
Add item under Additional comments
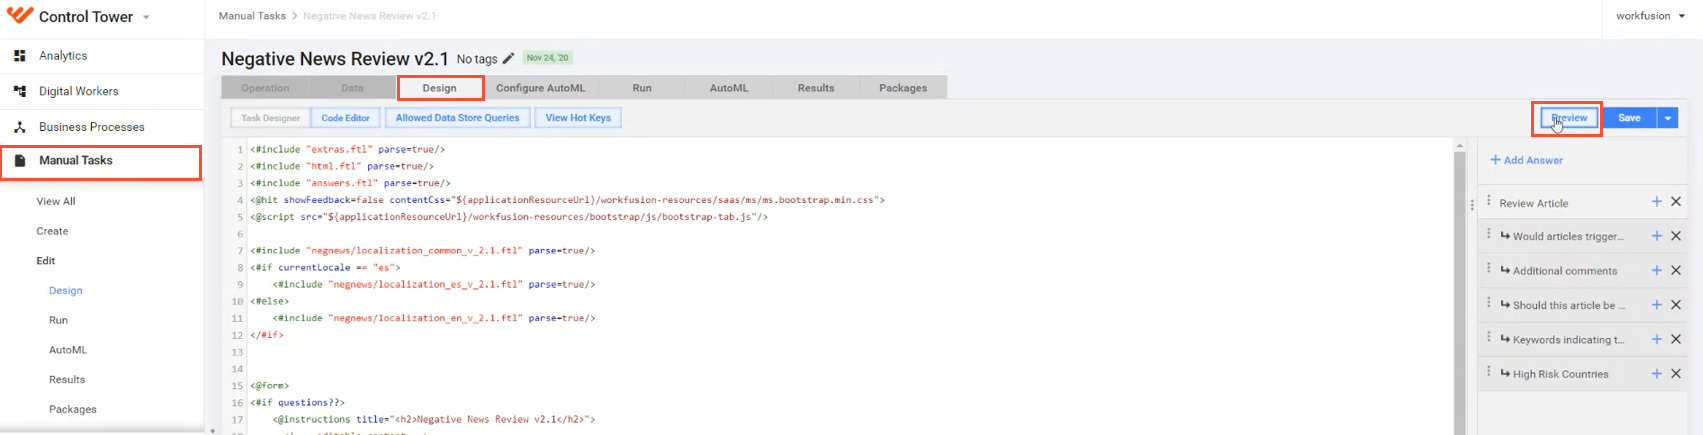(1656, 270)
